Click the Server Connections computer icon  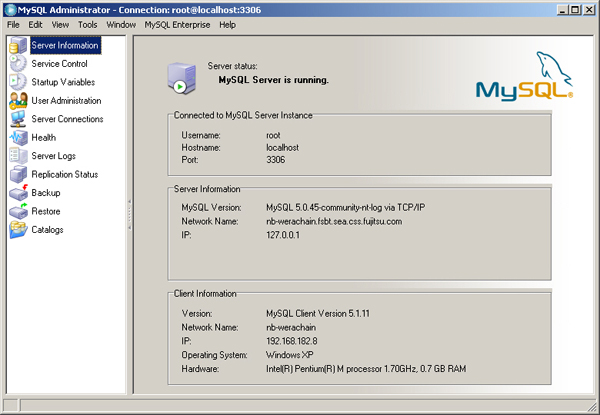point(18,119)
